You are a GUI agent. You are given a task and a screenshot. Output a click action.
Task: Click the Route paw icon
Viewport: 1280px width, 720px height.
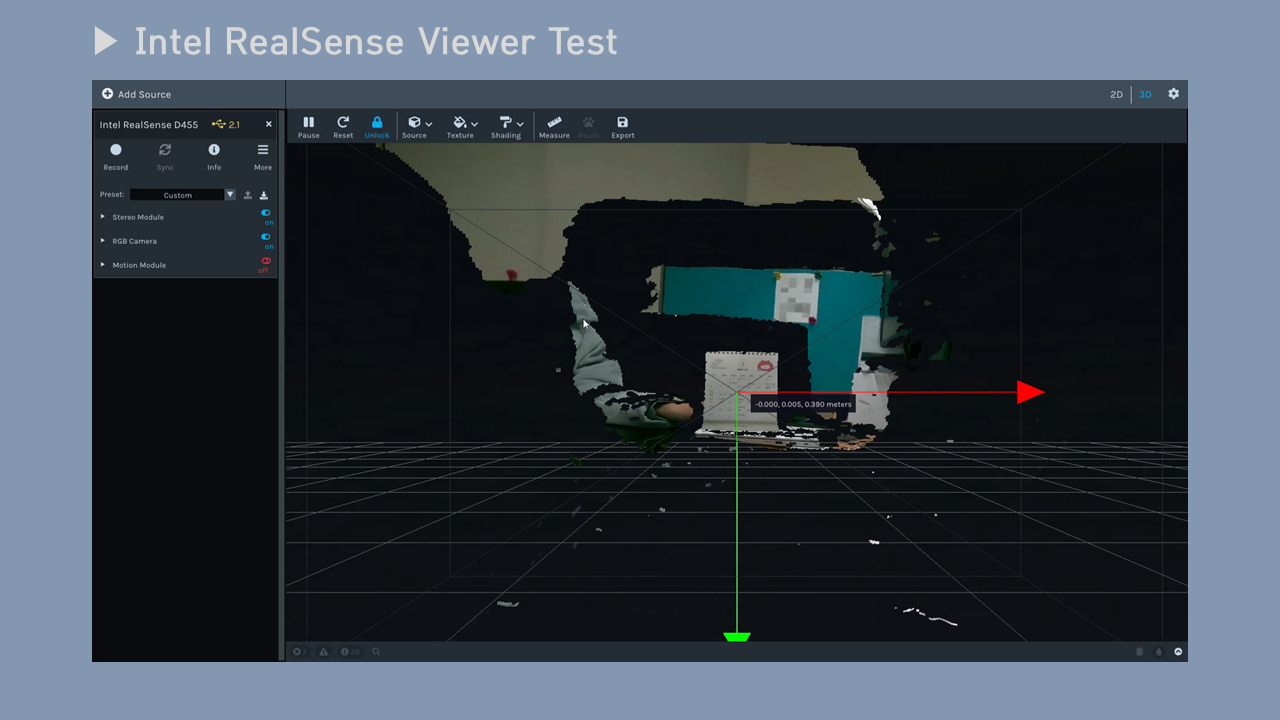589,122
